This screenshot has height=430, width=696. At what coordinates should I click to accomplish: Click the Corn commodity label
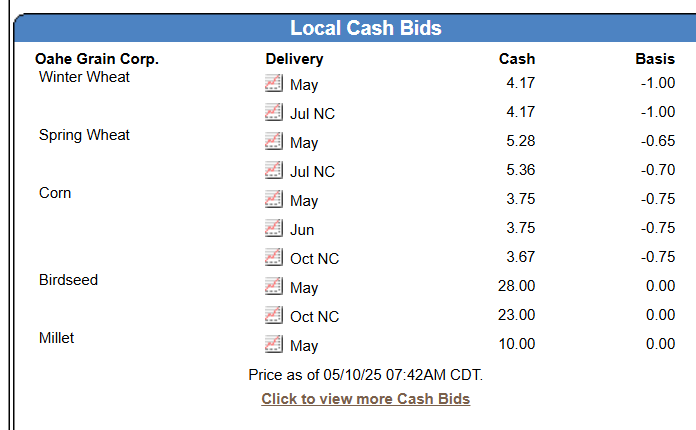pos(55,193)
